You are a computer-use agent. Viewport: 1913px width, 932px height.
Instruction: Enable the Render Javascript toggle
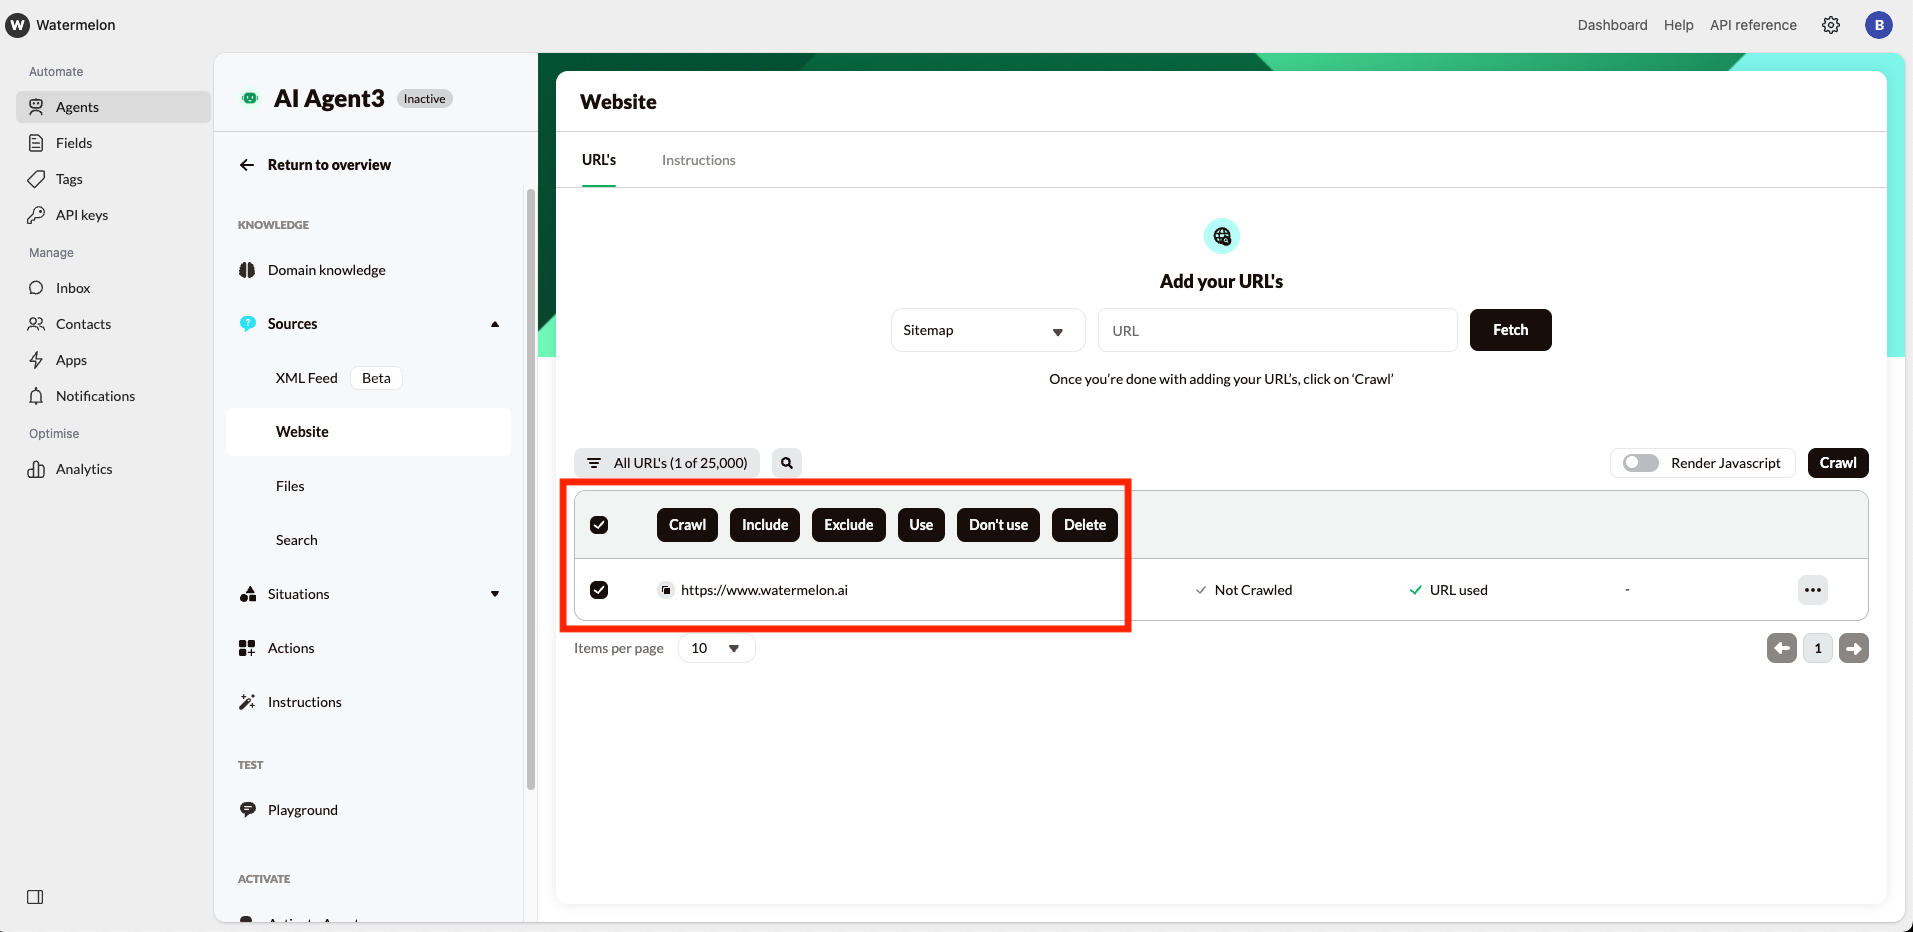coord(1638,462)
